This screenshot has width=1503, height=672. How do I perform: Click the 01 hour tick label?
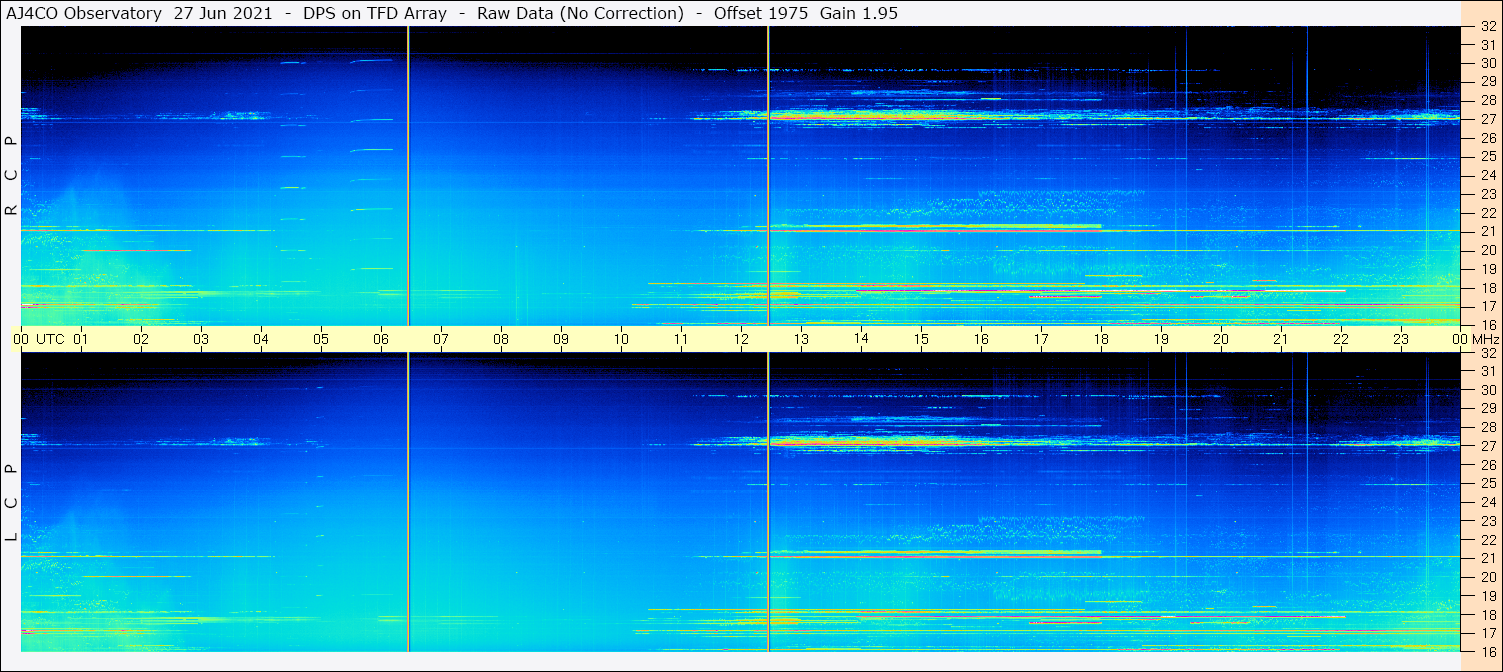81,339
